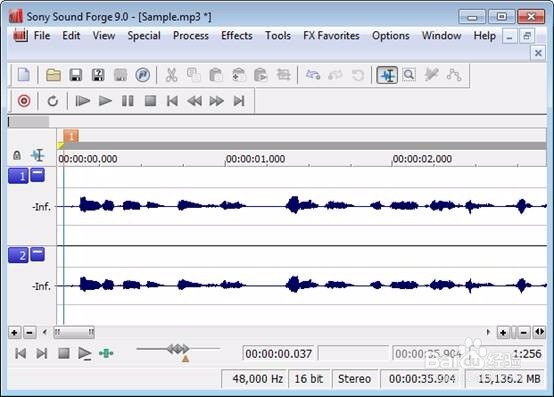Collapse channel 2 with its minimize button
This screenshot has width=554, height=397.
(37, 254)
